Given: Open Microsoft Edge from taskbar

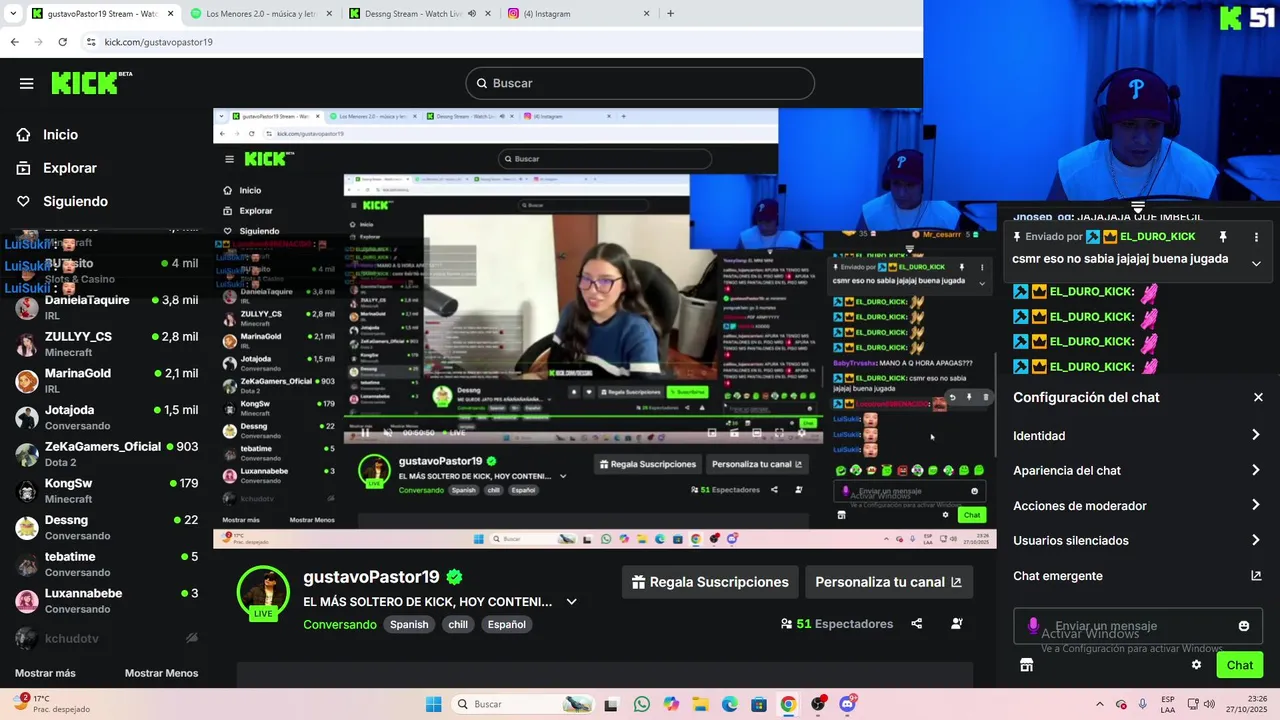Looking at the screenshot, I should (x=730, y=704).
